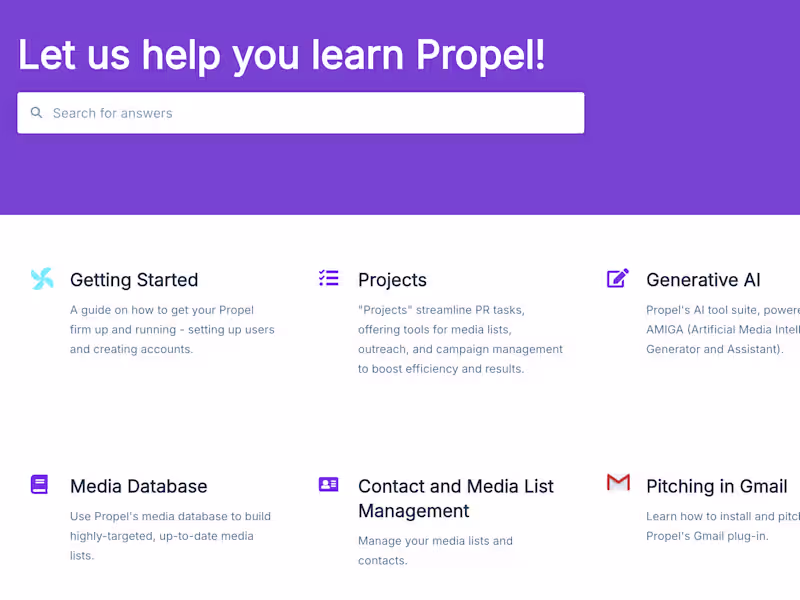Open the Pitching in Gmail collection
800x600 pixels.
[x=716, y=487]
